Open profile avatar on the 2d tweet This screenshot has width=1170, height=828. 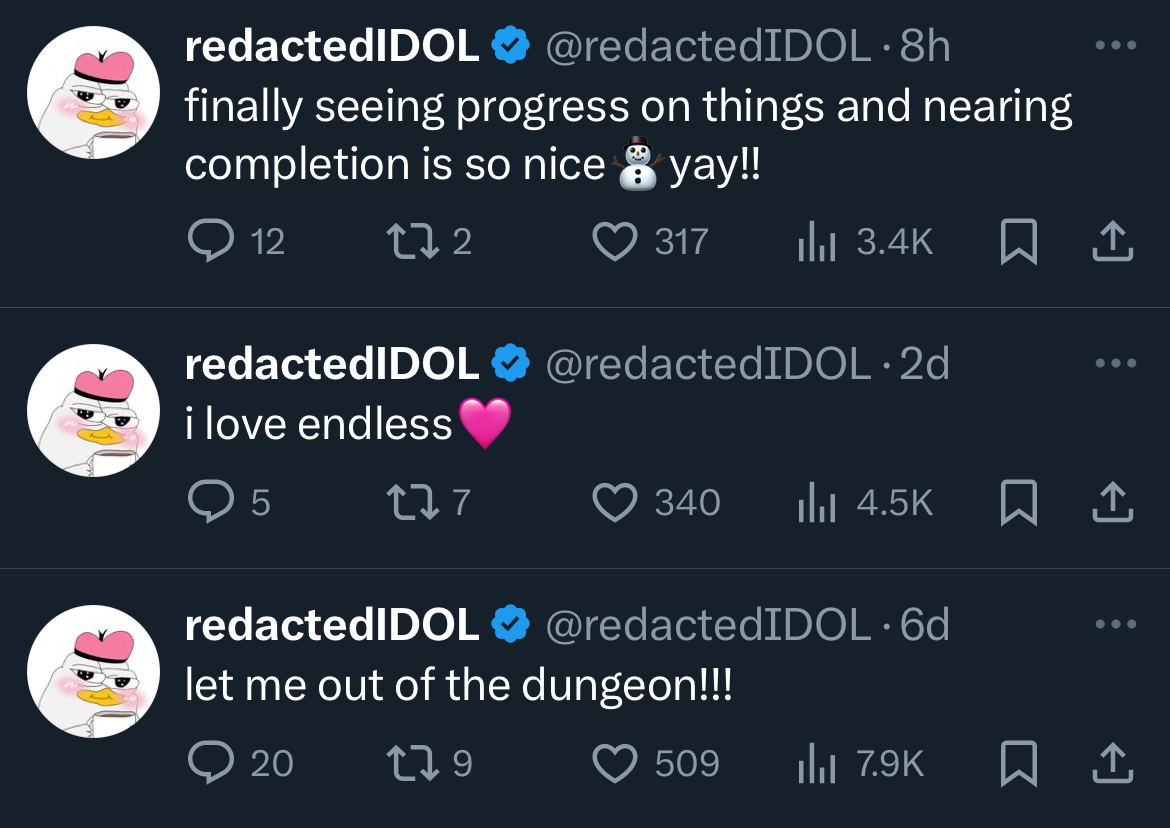tap(93, 410)
